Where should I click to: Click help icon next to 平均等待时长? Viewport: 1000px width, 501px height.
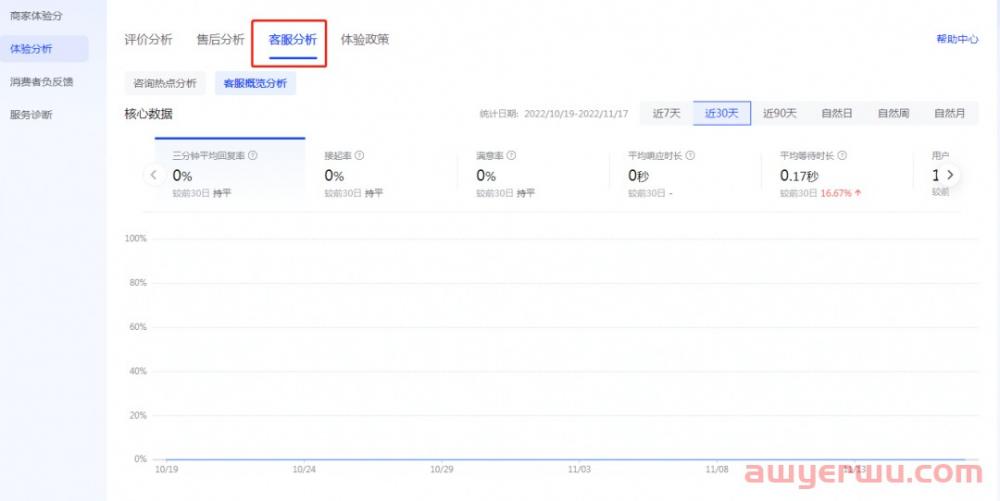click(842, 156)
